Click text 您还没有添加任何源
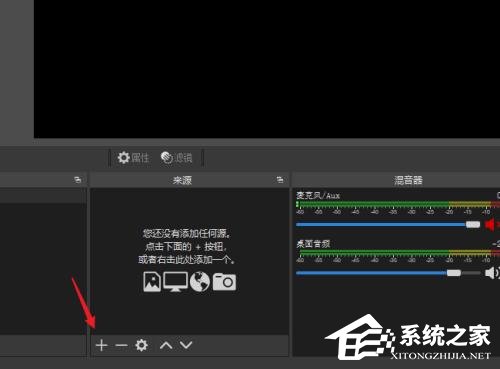 click(187, 233)
